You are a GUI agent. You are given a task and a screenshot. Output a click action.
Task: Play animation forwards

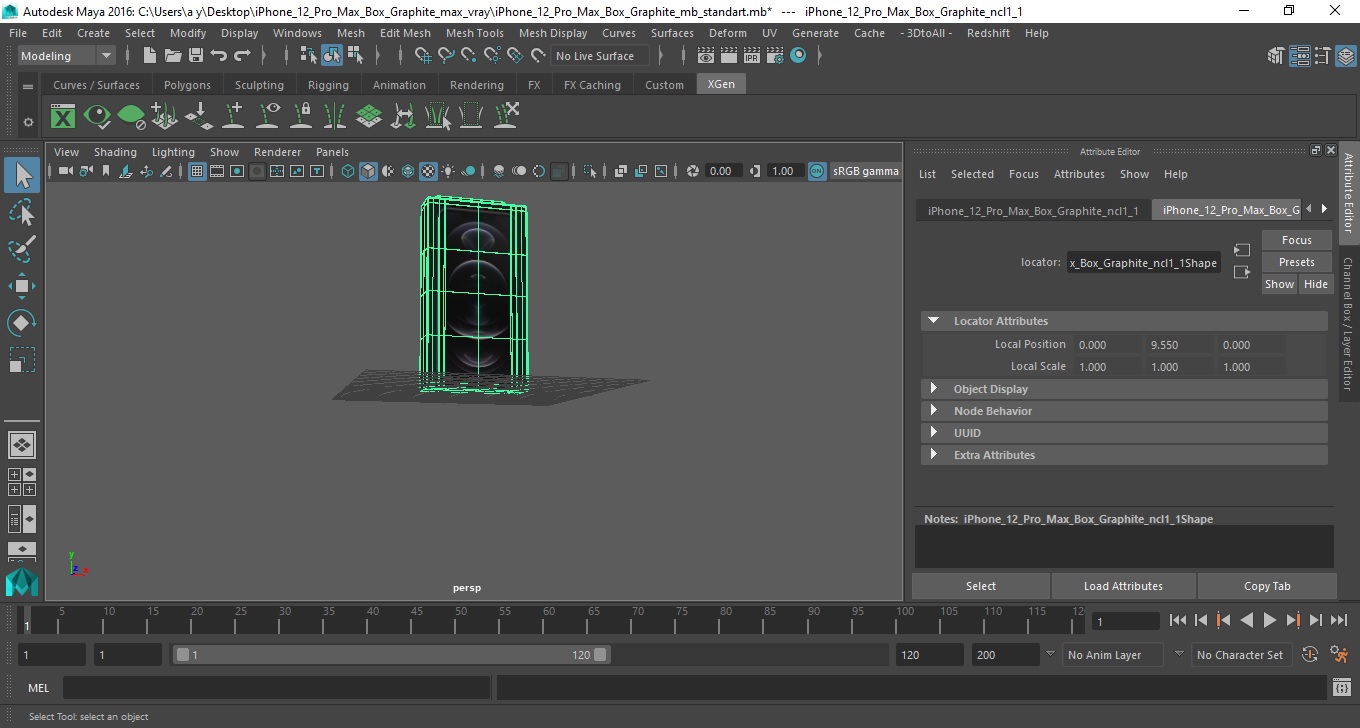1270,621
